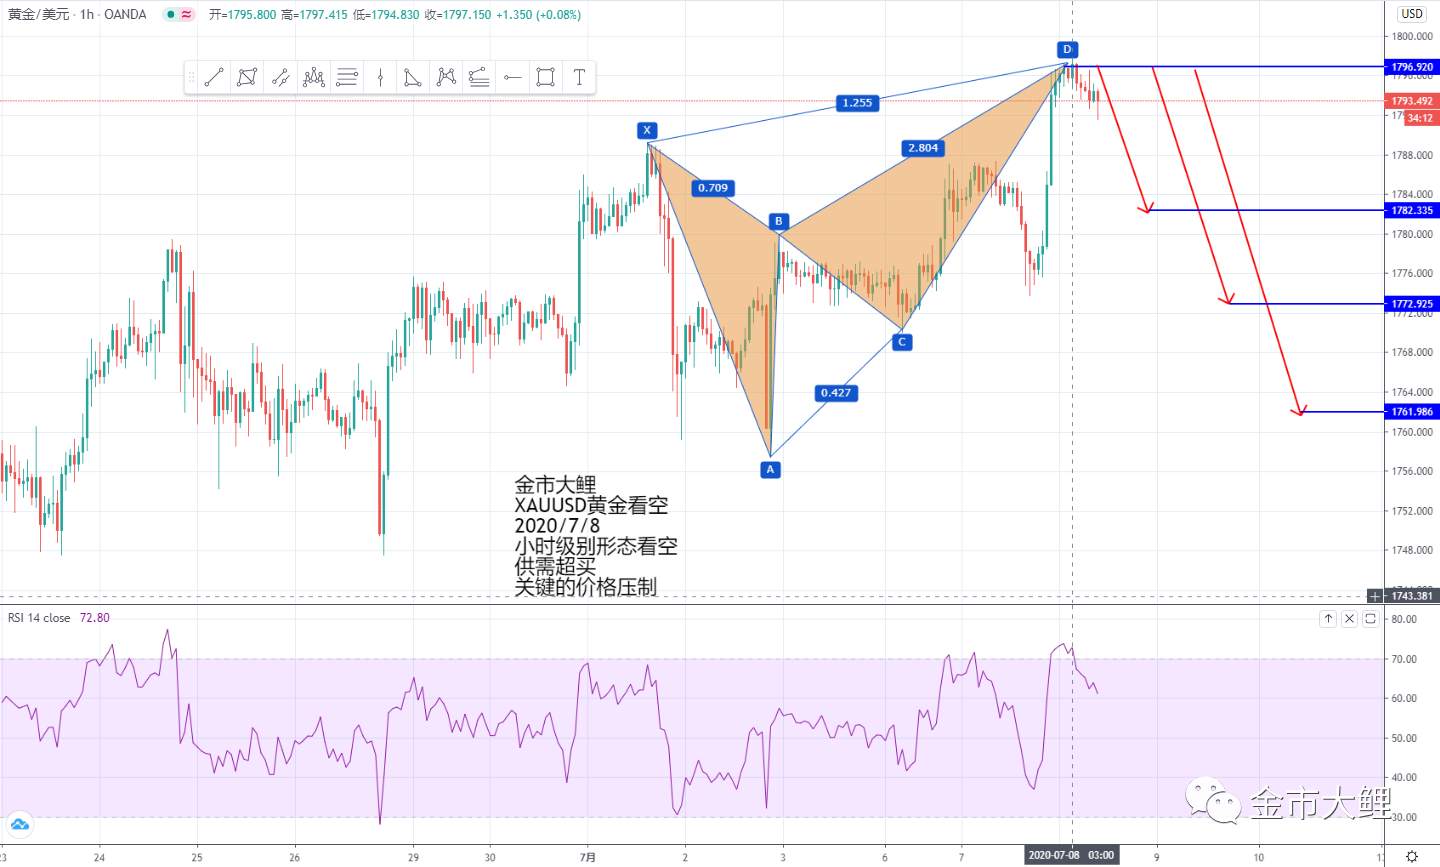This screenshot has width=1440, height=867.
Task: Click the 1782.335 horizontal line price label
Action: click(1411, 210)
